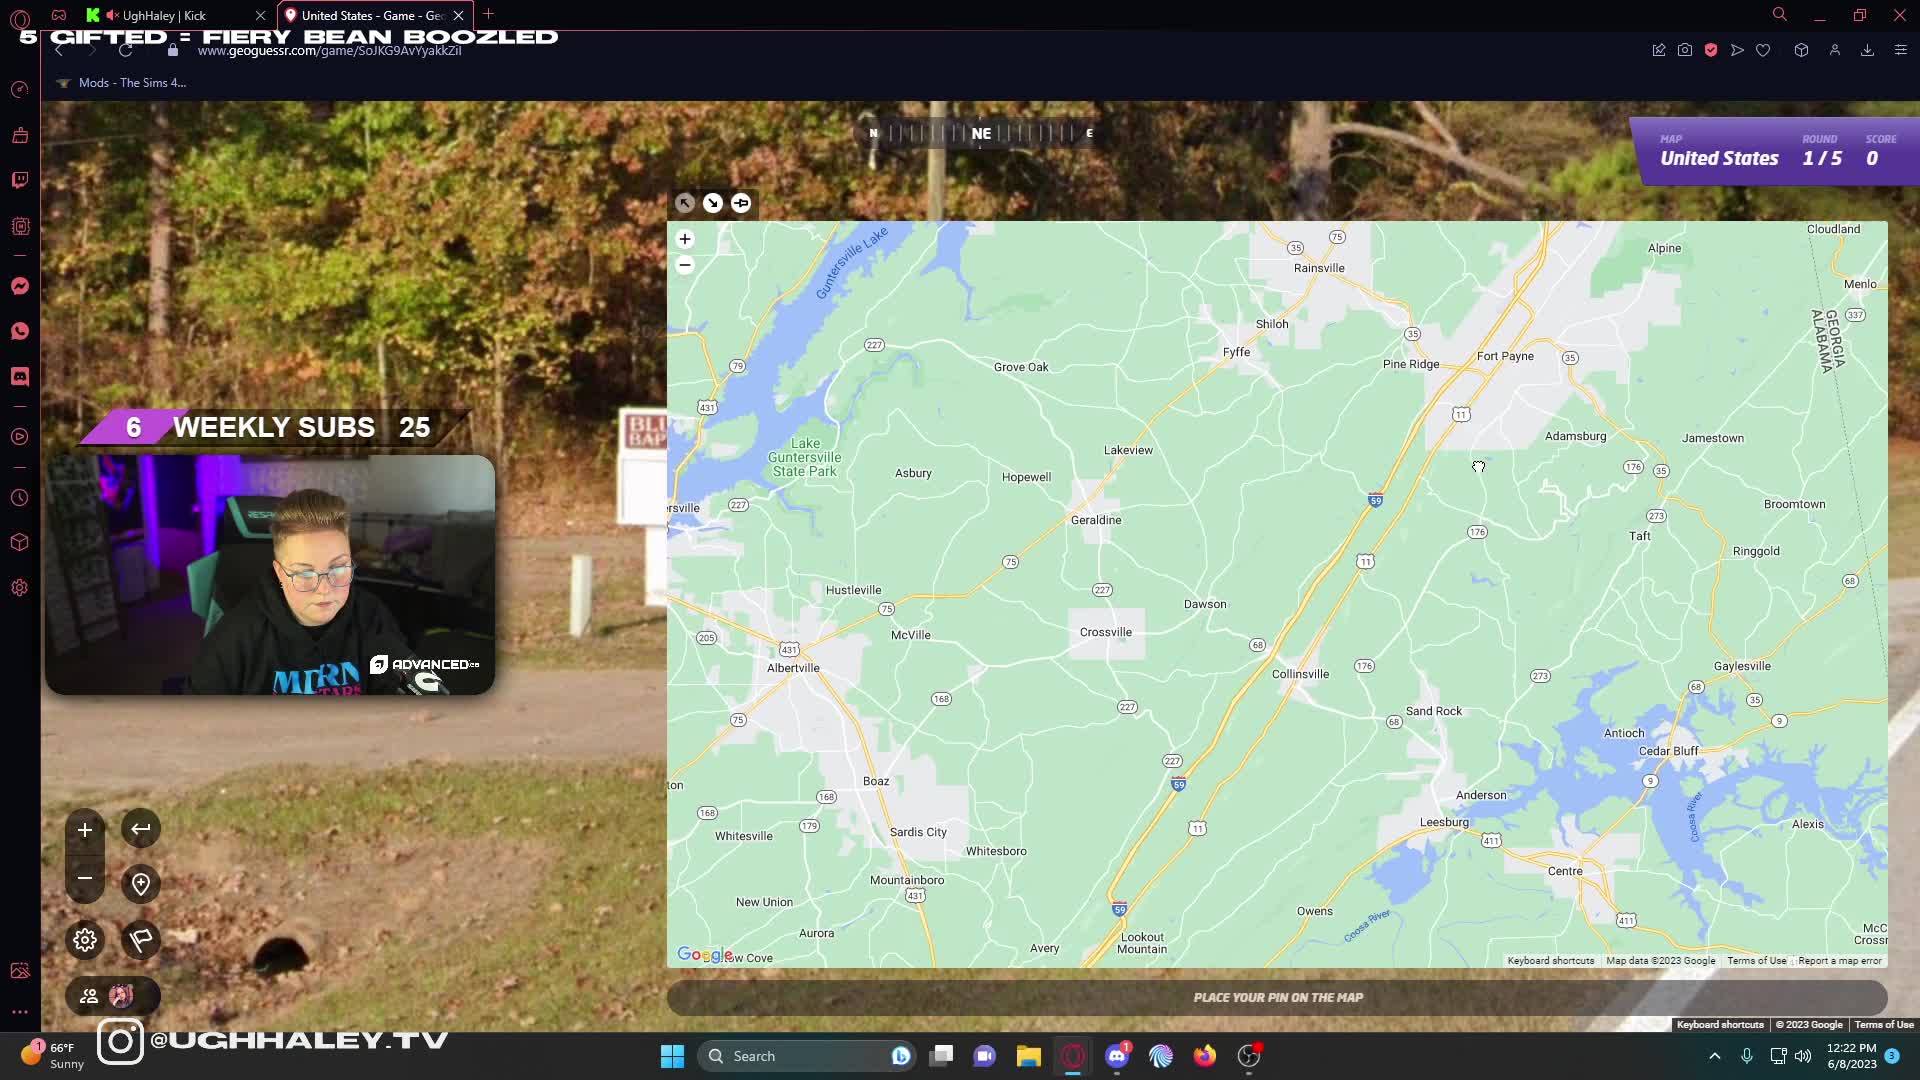Open Mods - The Sims 4 bookmark
The width and height of the screenshot is (1920, 1080).
click(122, 83)
